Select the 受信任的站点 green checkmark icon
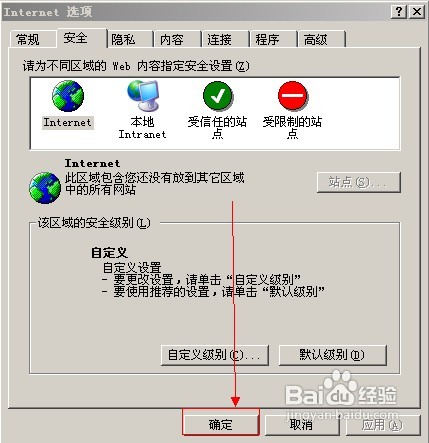The image size is (429, 443). [218, 96]
